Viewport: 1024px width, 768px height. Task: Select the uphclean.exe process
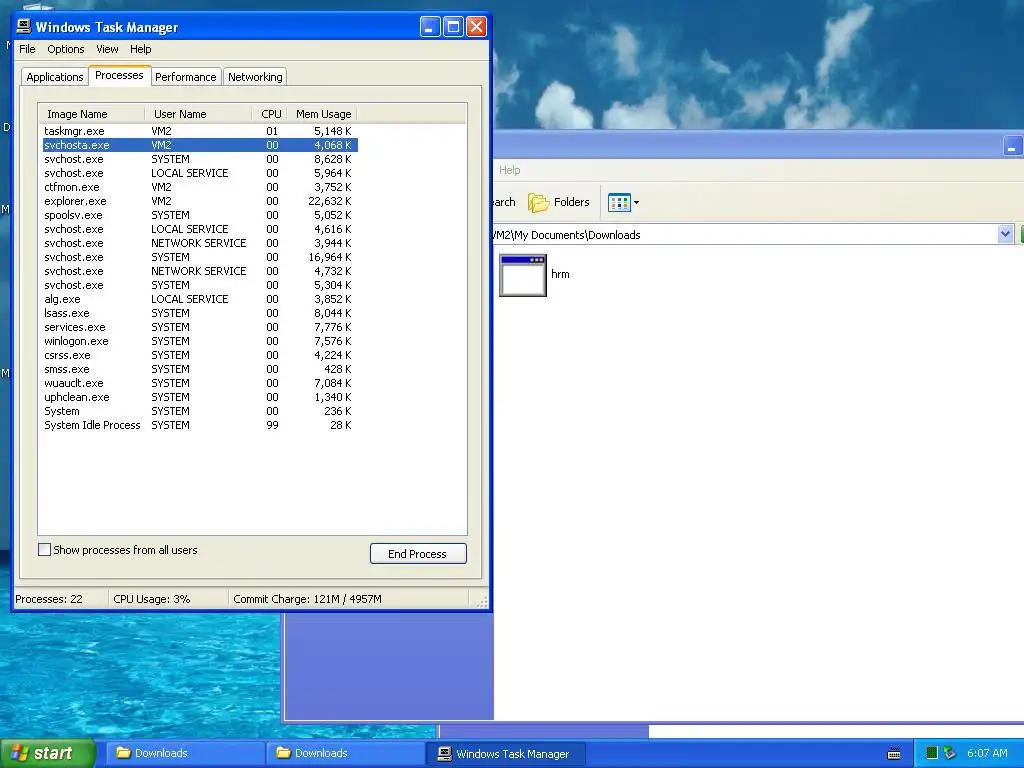(x=200, y=397)
